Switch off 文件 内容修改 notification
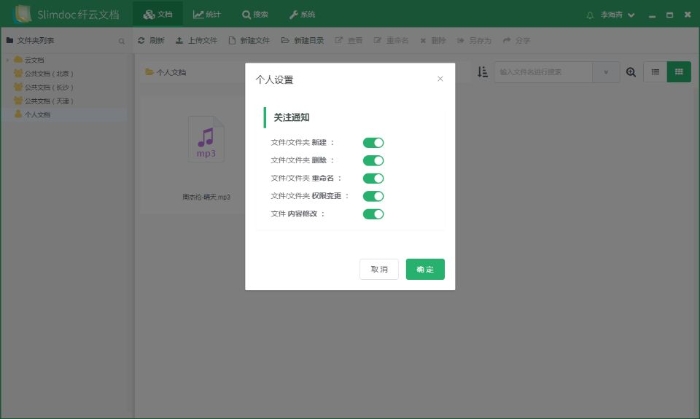 point(373,214)
